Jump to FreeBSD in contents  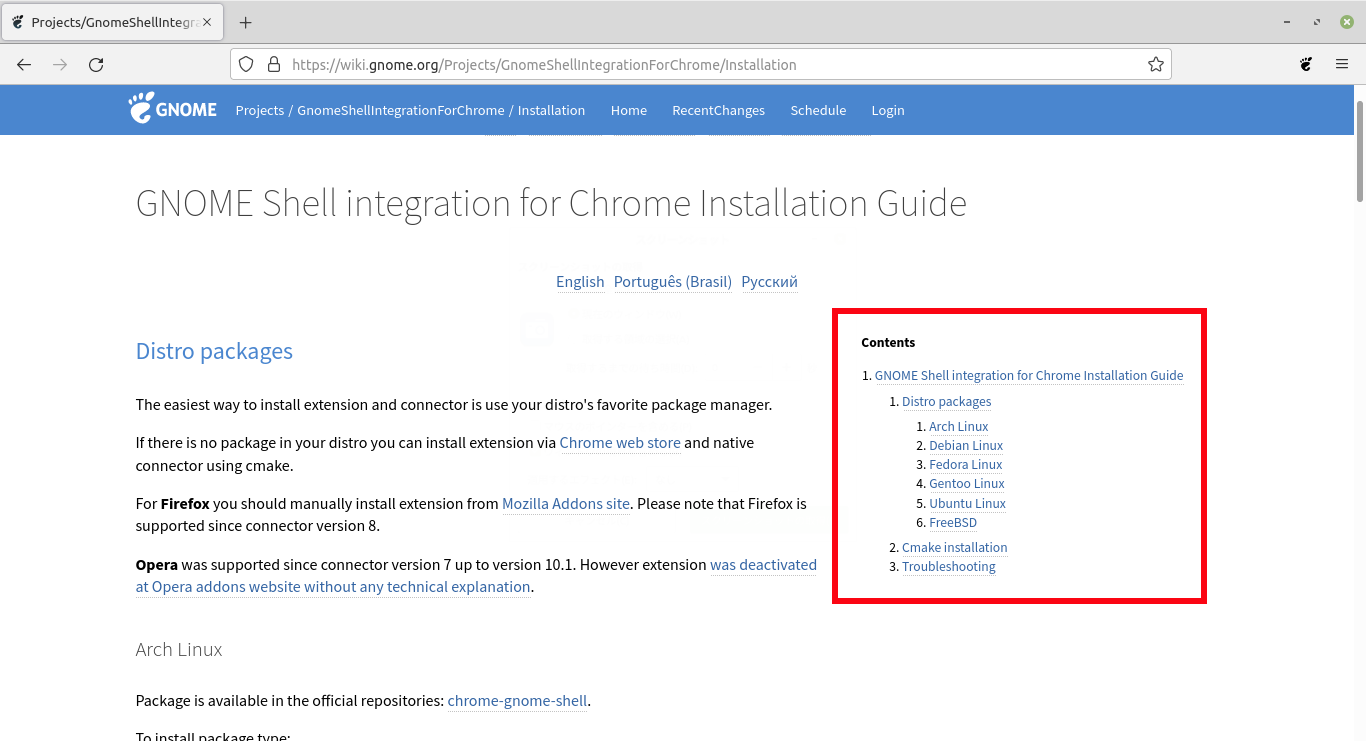click(953, 522)
